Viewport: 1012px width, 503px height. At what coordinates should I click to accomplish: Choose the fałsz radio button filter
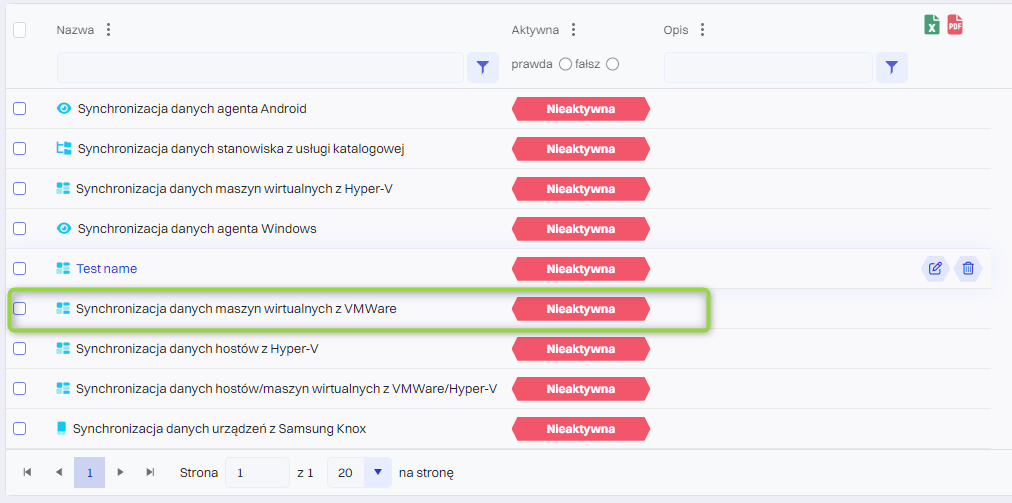612,64
